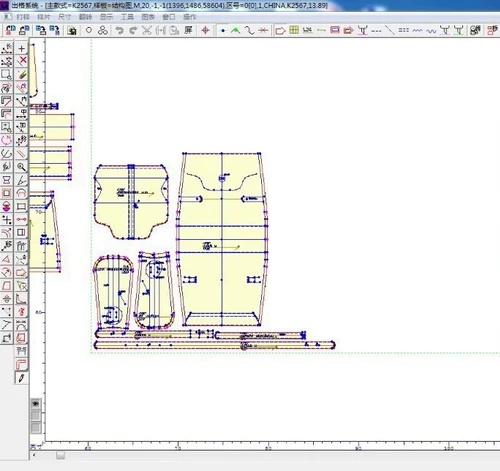Viewport: 500px width, 471px height.
Task: Select the green pencil eraser tool
Action: tap(22, 74)
